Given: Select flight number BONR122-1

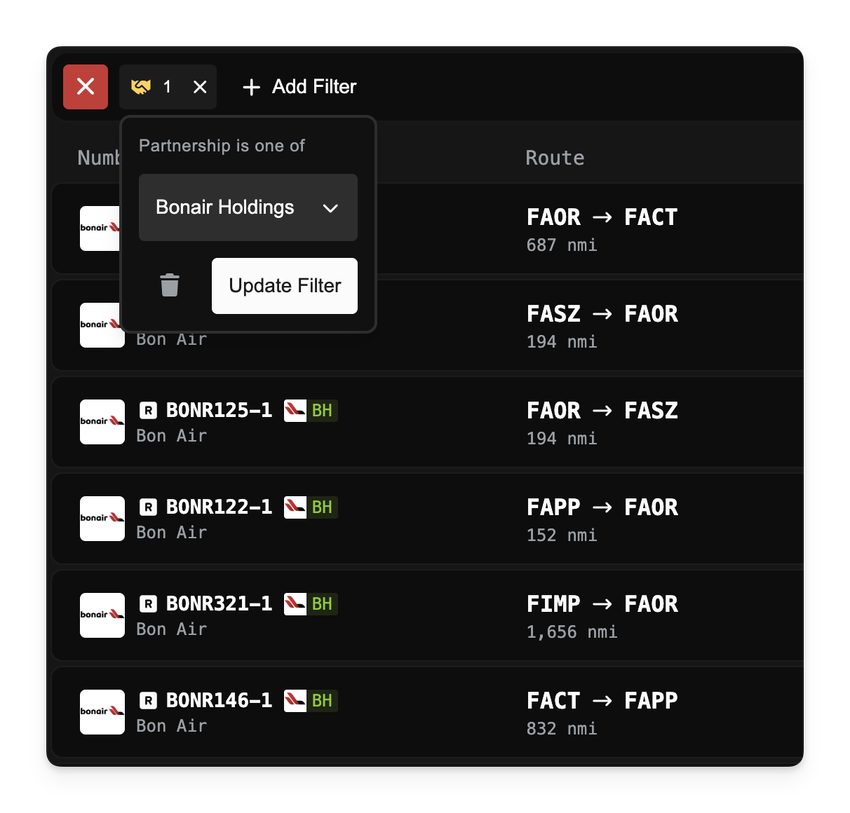Looking at the screenshot, I should [219, 507].
